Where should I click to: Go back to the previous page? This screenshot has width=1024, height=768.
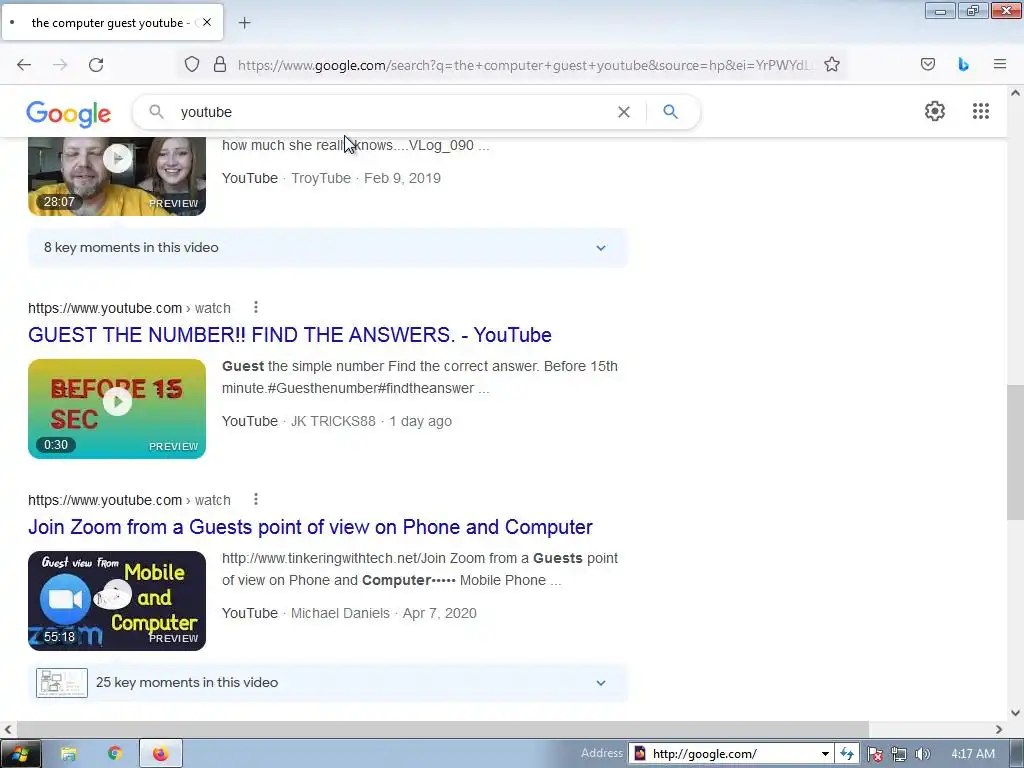pyautogui.click(x=24, y=65)
